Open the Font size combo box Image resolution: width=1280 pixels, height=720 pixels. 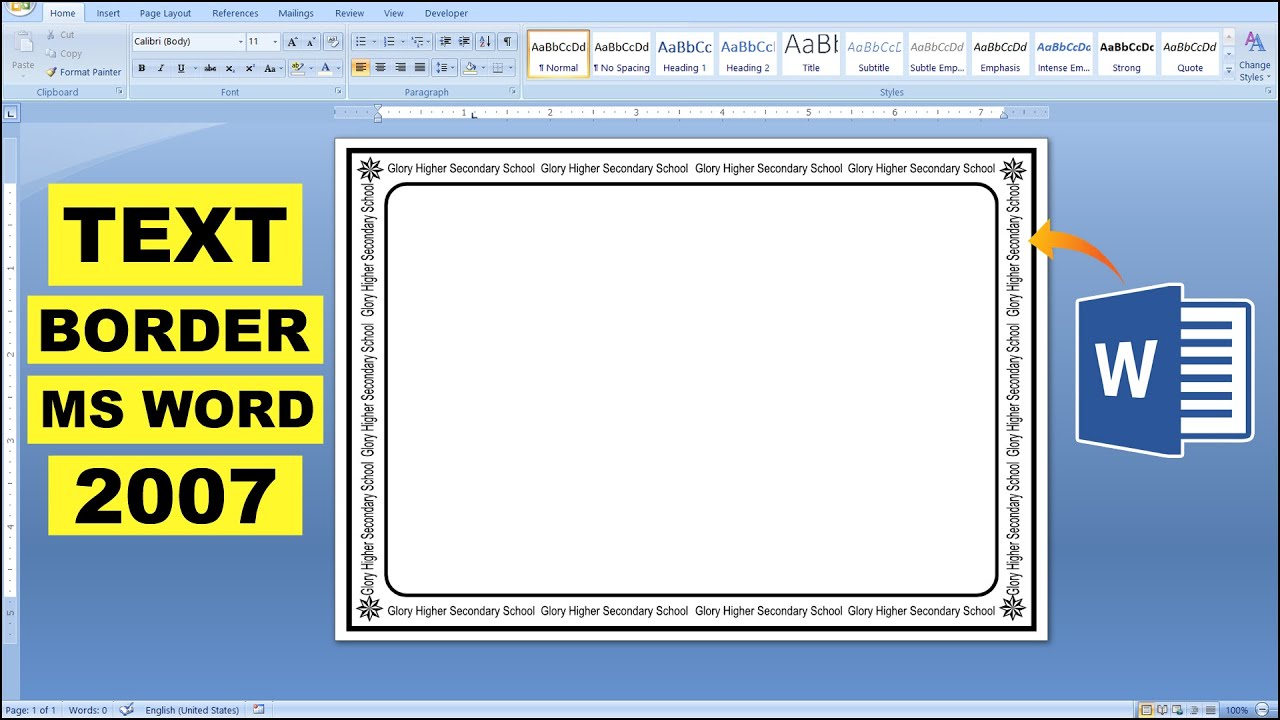[x=263, y=42]
